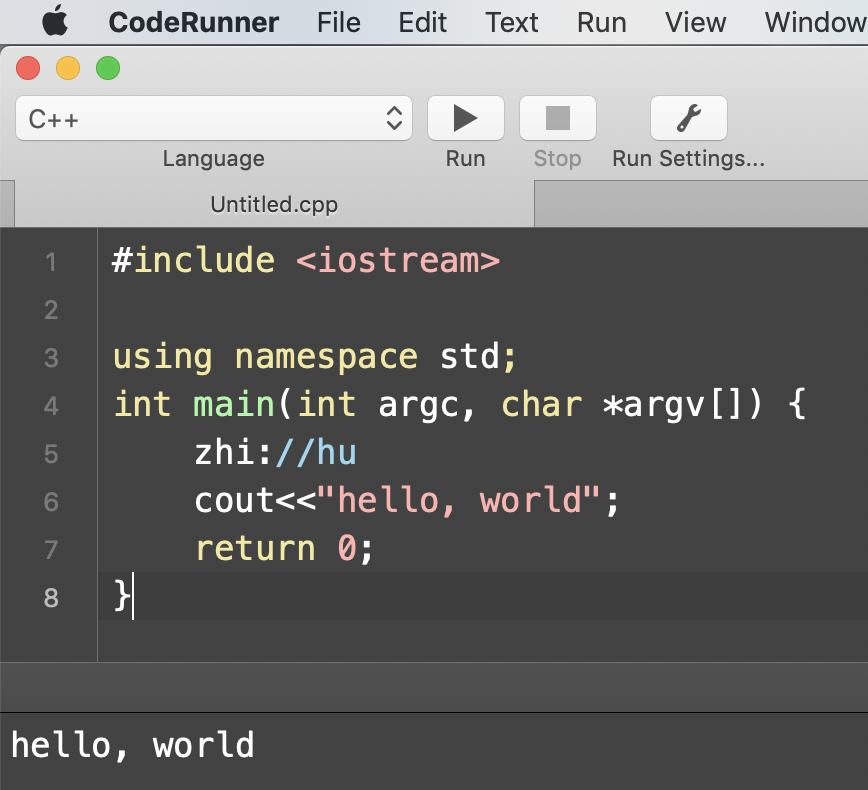This screenshot has height=790, width=868.
Task: Open the CodeRunner application menu
Action: 194,23
